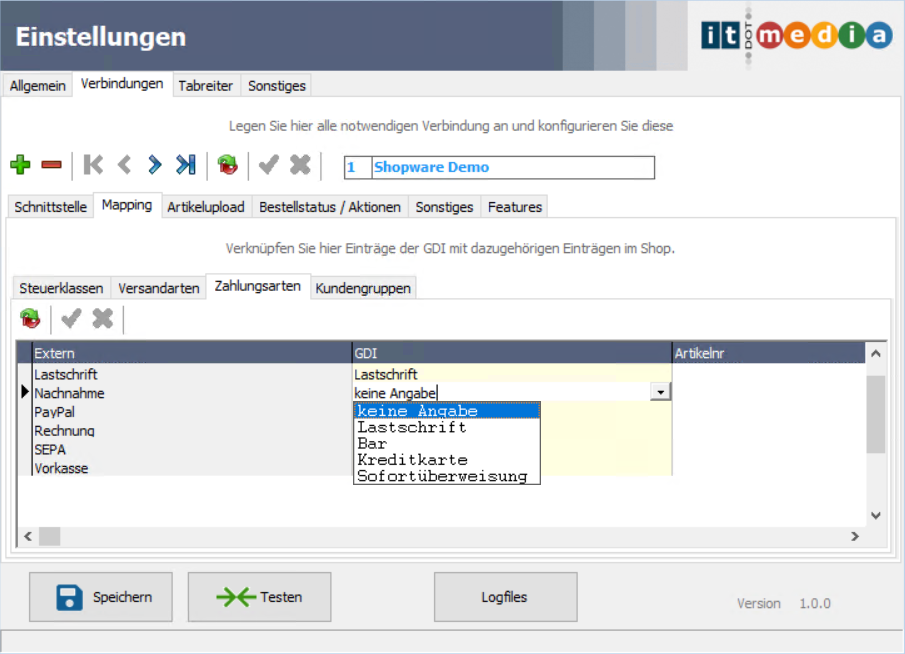Delete connection using red minus icon

click(51, 165)
